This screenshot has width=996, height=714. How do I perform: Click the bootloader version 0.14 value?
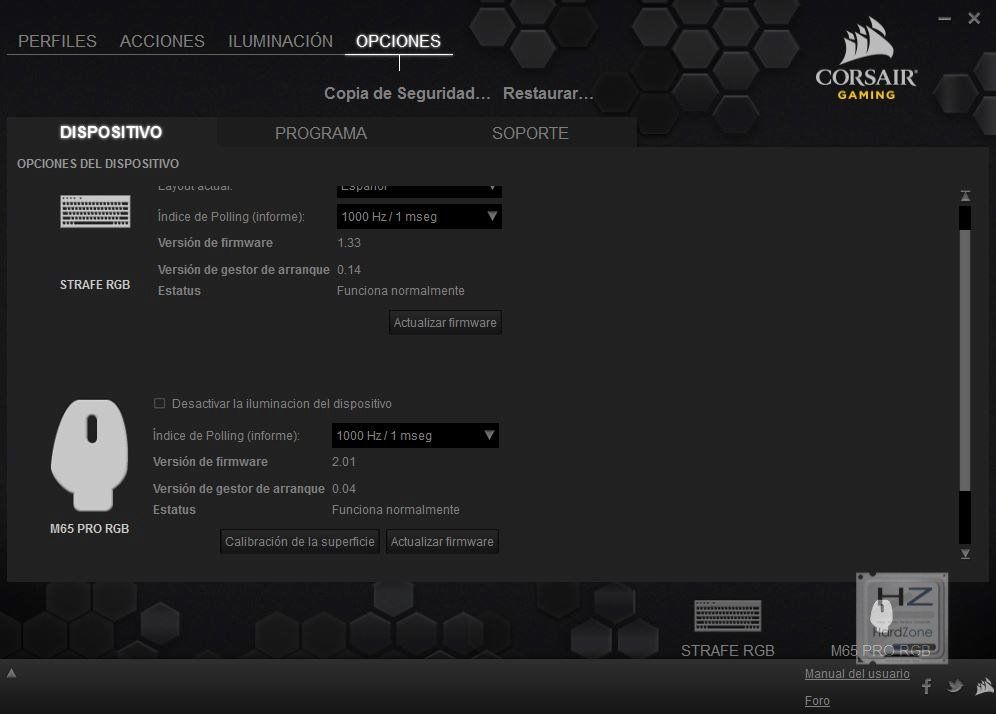tap(349, 270)
